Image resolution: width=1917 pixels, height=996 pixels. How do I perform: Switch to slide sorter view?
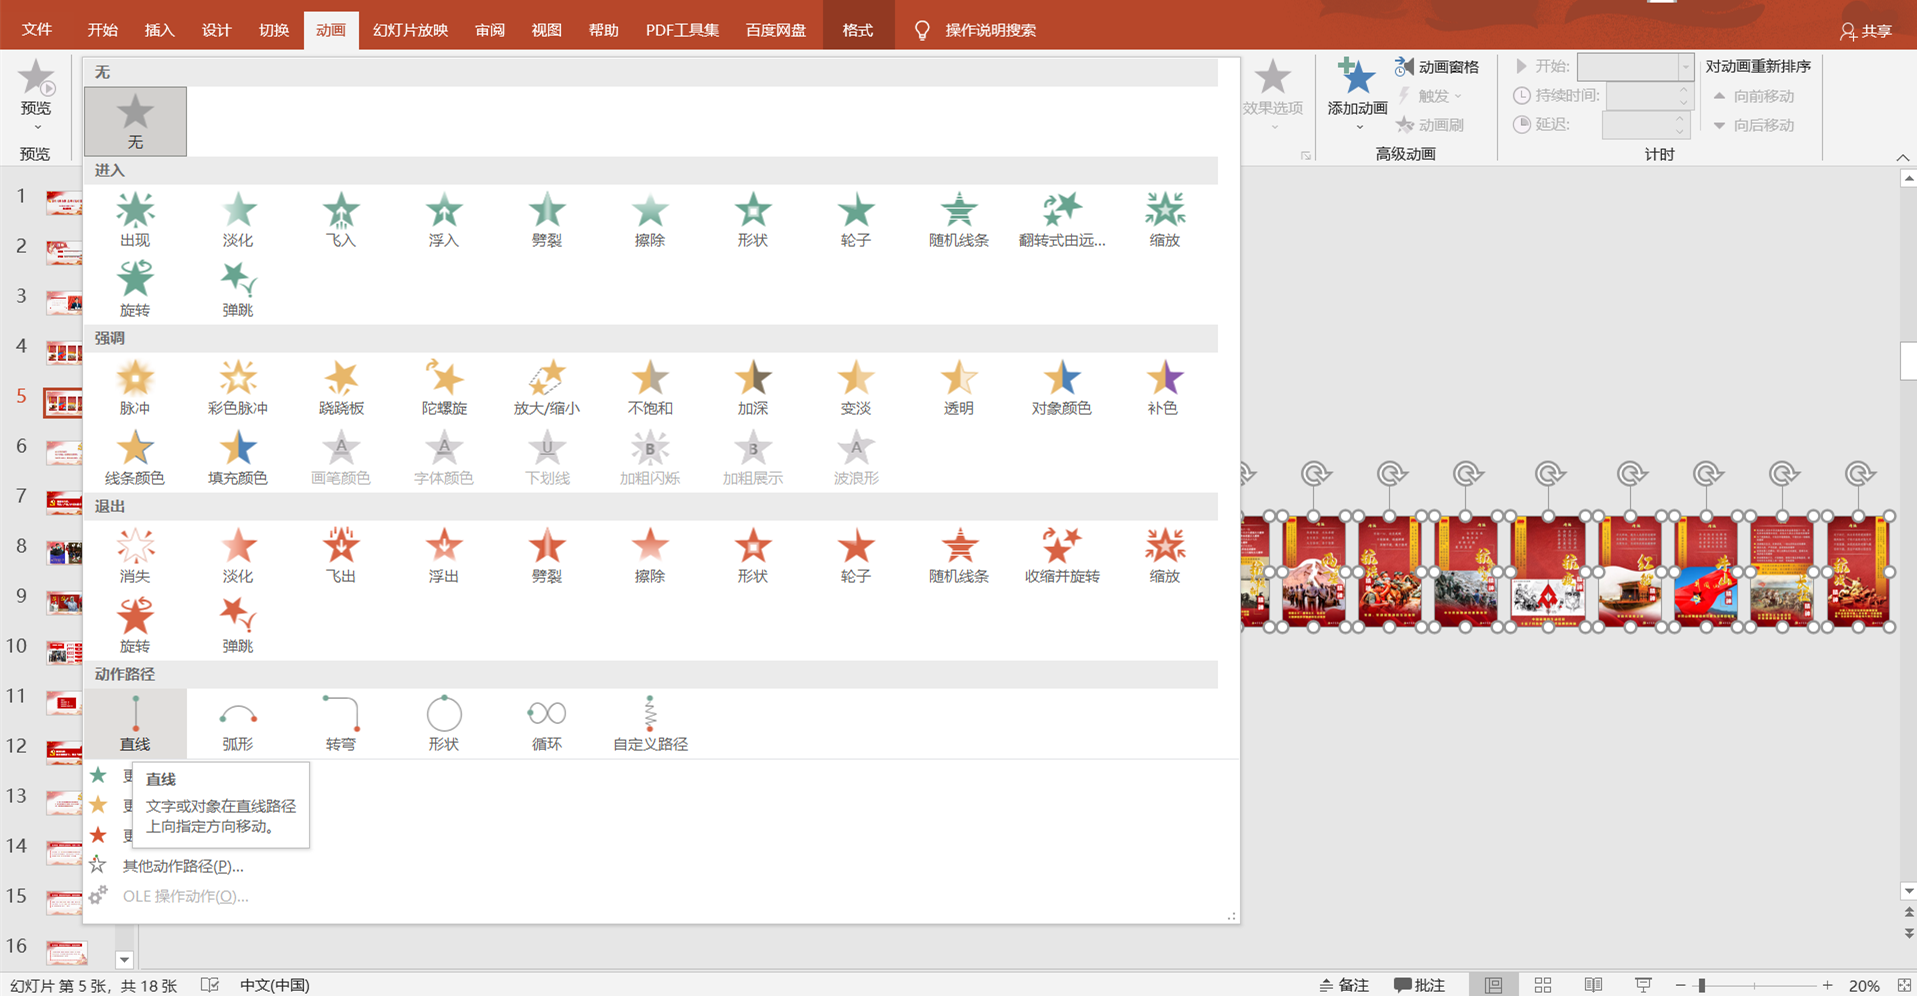click(x=1543, y=985)
